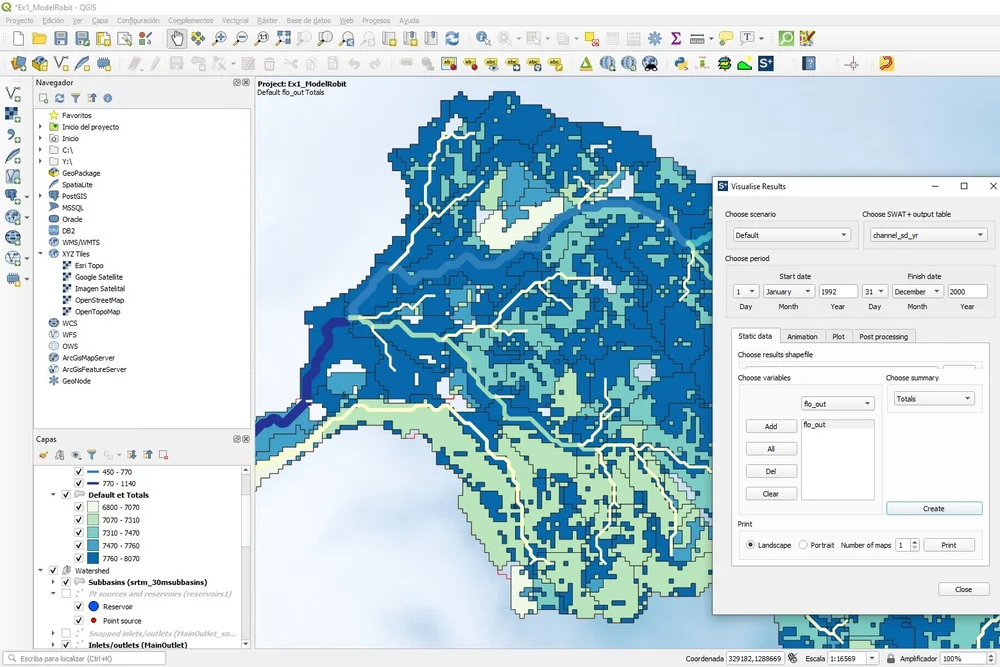The height and width of the screenshot is (667, 1000).
Task: Open the Python console icon
Action: [x=681, y=64]
